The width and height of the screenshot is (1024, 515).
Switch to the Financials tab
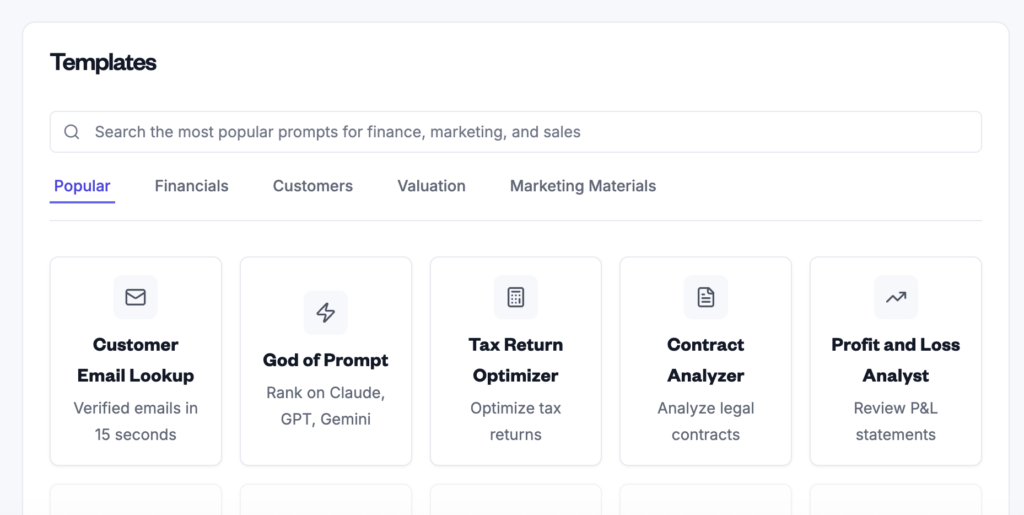click(x=191, y=186)
